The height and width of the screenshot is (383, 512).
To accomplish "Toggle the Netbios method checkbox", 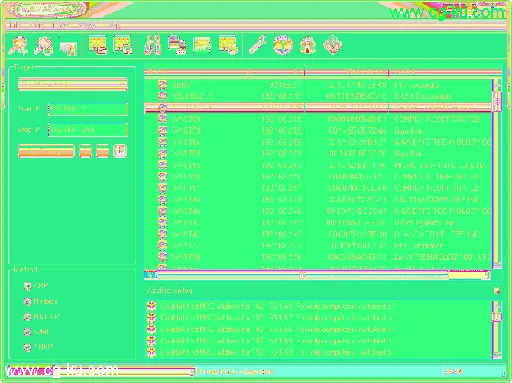I will tap(27, 301).
